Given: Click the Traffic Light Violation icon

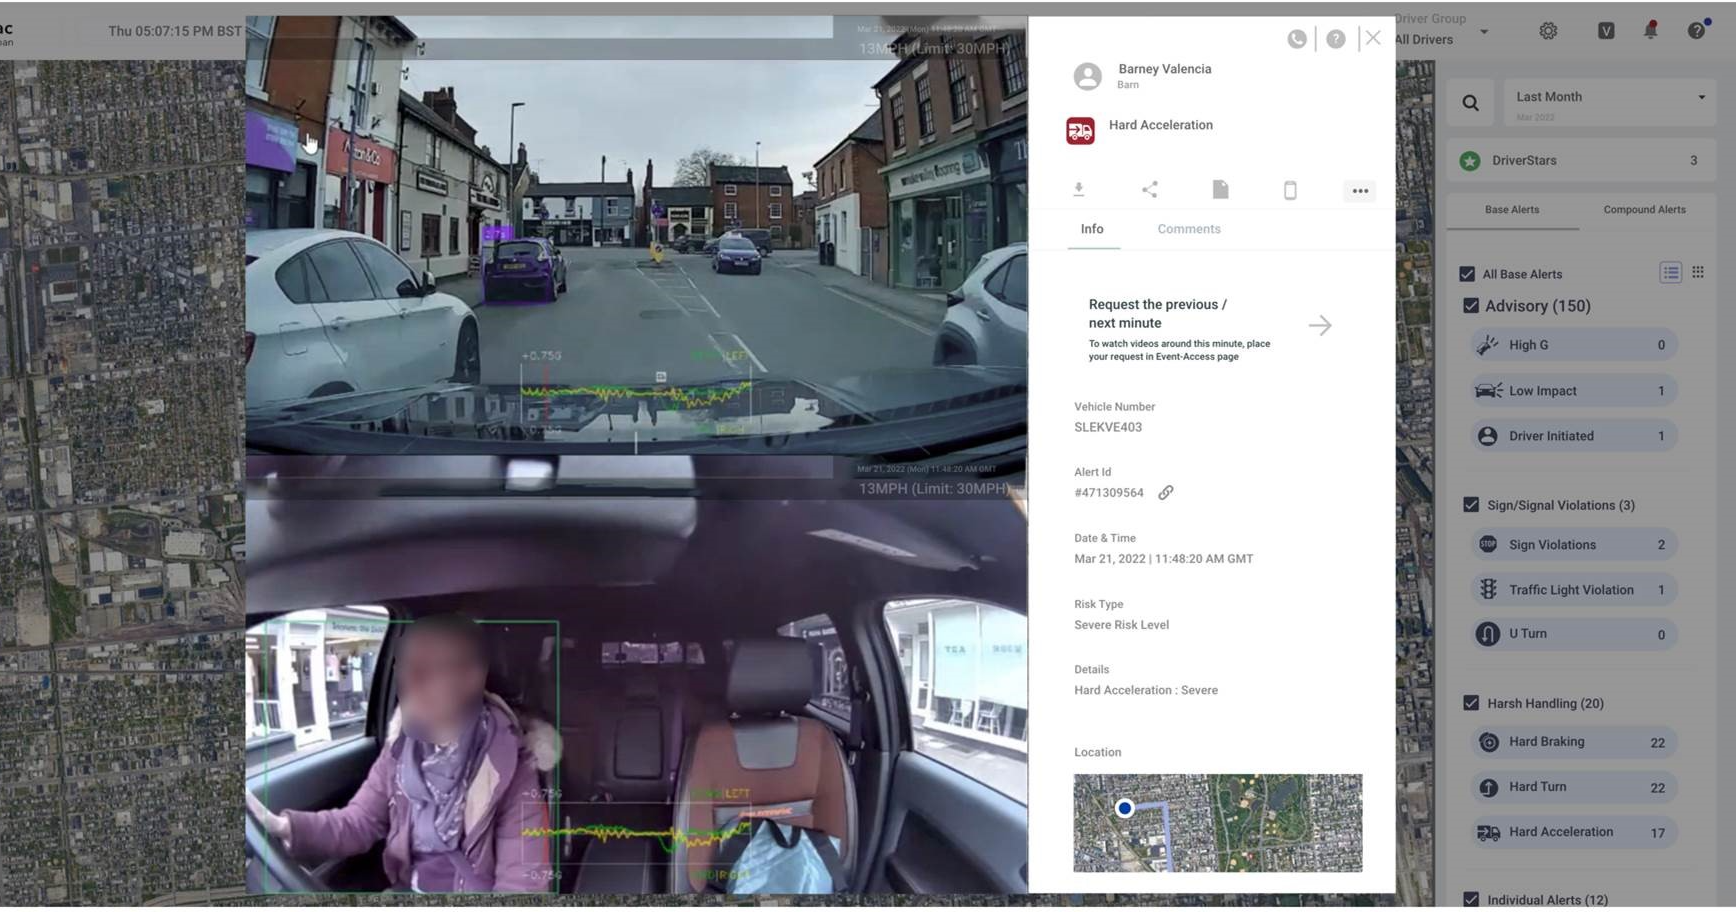Looking at the screenshot, I should (x=1488, y=590).
